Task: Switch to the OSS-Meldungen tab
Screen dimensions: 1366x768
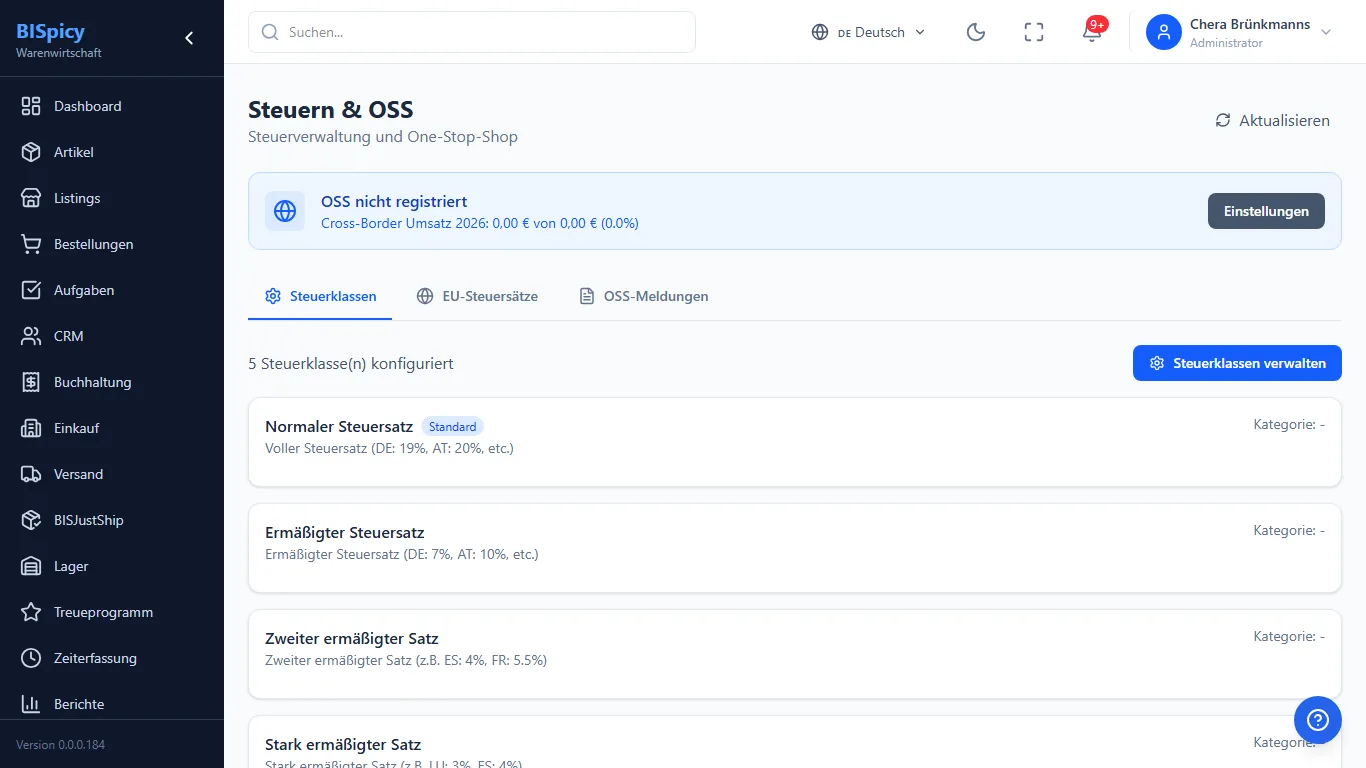Action: [644, 296]
